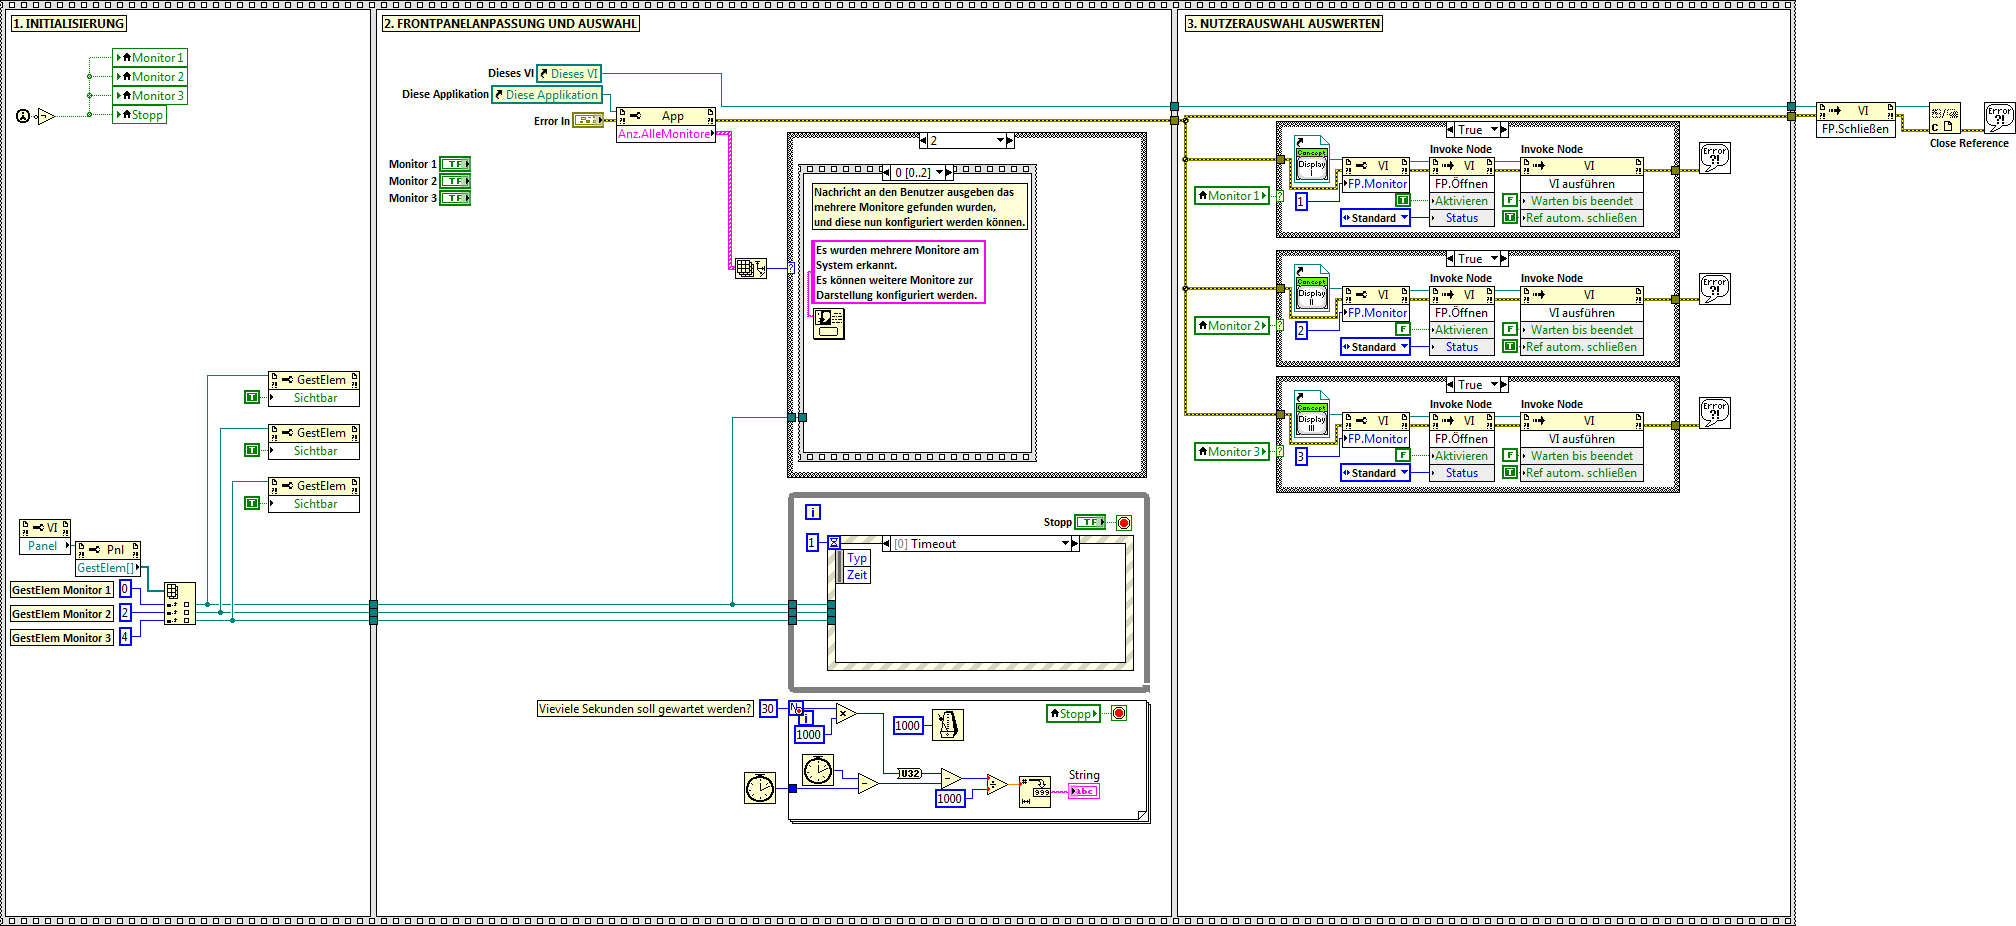This screenshot has height=926, width=2016.
Task: Click the Monitor 2 local variable in the Initialisierung frame
Action: pos(150,77)
